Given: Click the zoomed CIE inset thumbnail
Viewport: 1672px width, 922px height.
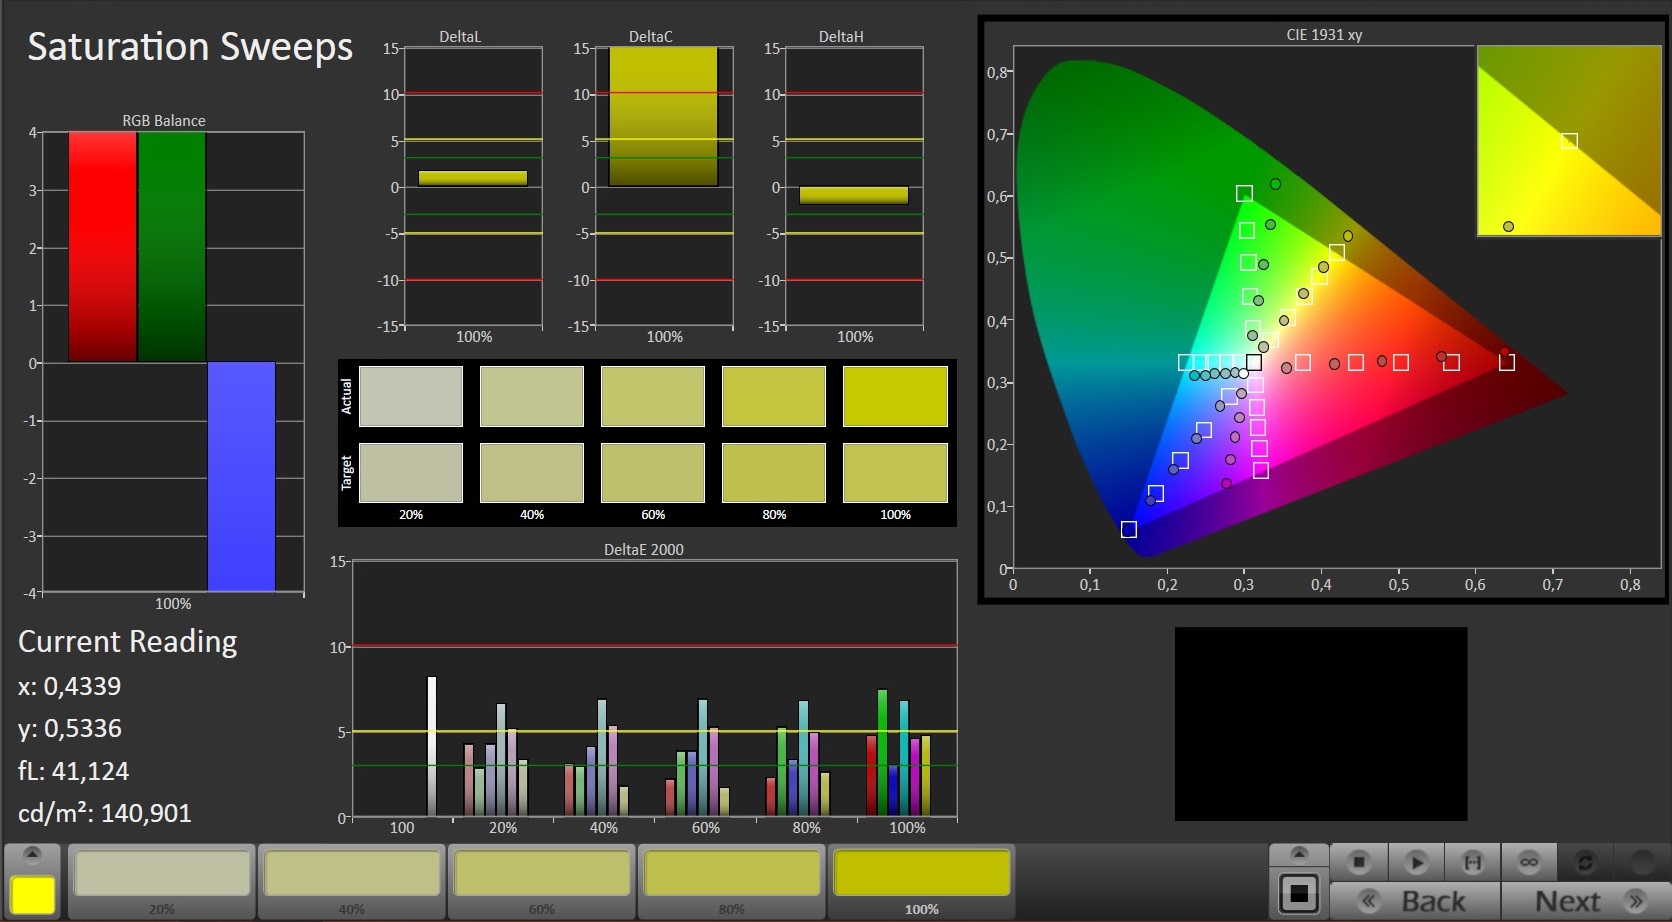Looking at the screenshot, I should pyautogui.click(x=1568, y=141).
